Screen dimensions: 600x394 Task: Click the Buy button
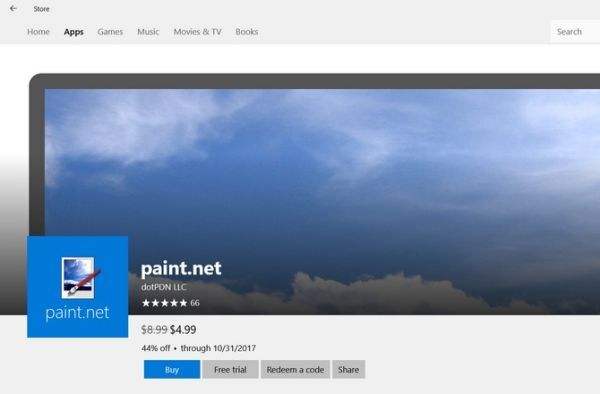click(172, 370)
